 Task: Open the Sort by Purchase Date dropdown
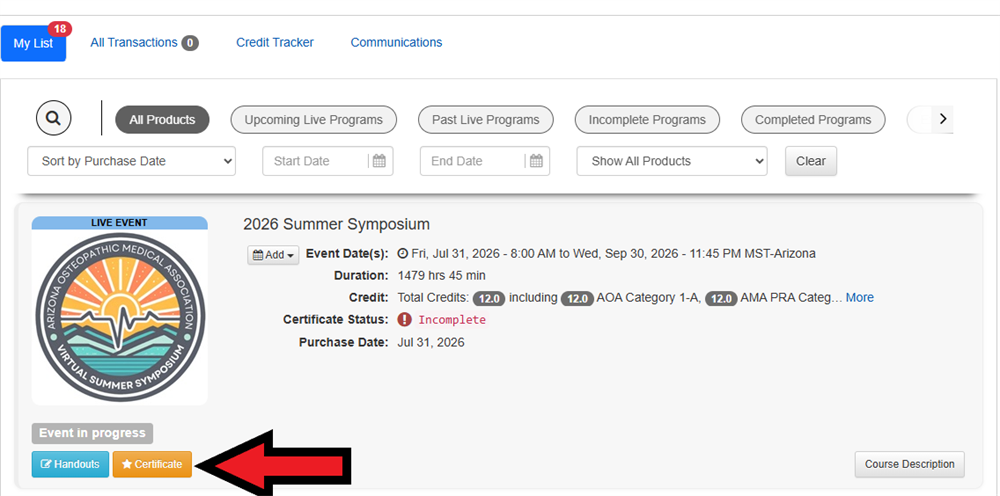coord(131,161)
